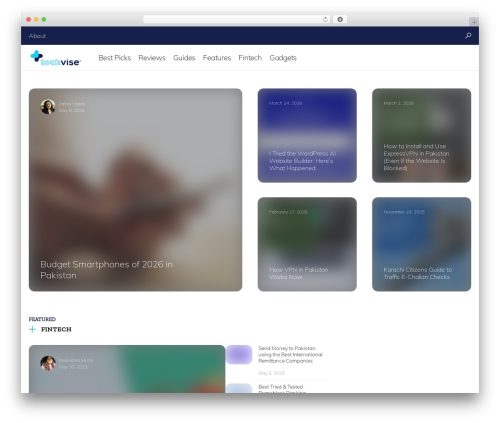Click the March 1, 2026 date
Screen dimensions: 500x423
pos(399,103)
